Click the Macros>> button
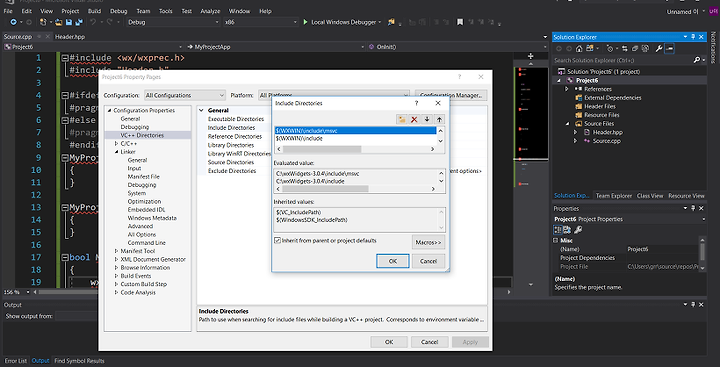The image size is (720, 367). click(x=428, y=242)
